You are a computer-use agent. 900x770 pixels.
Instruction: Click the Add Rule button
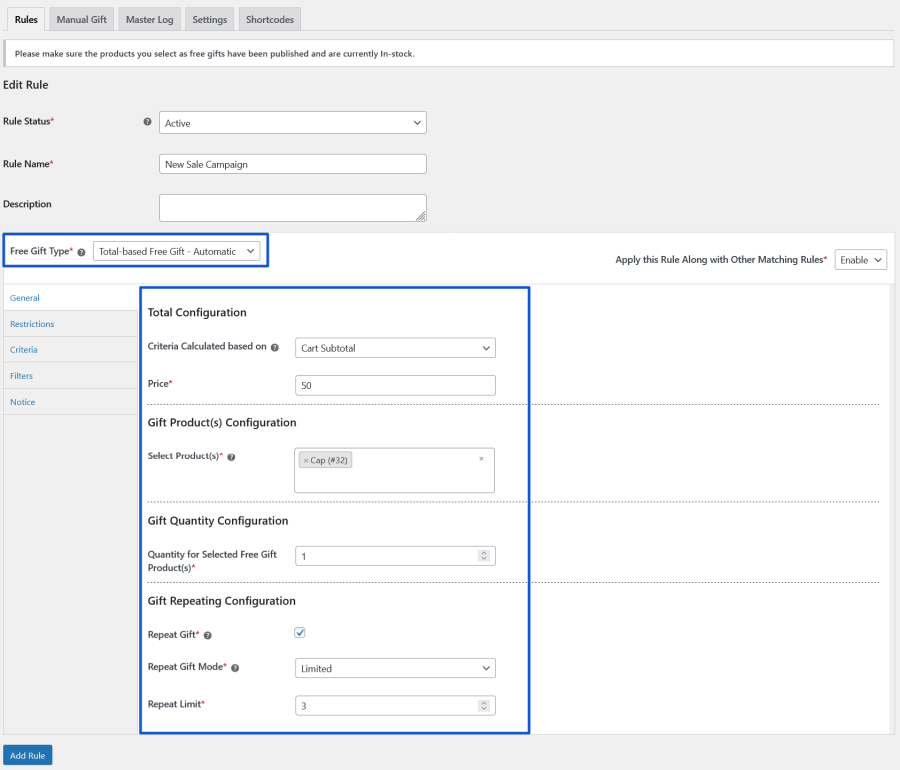(x=28, y=755)
